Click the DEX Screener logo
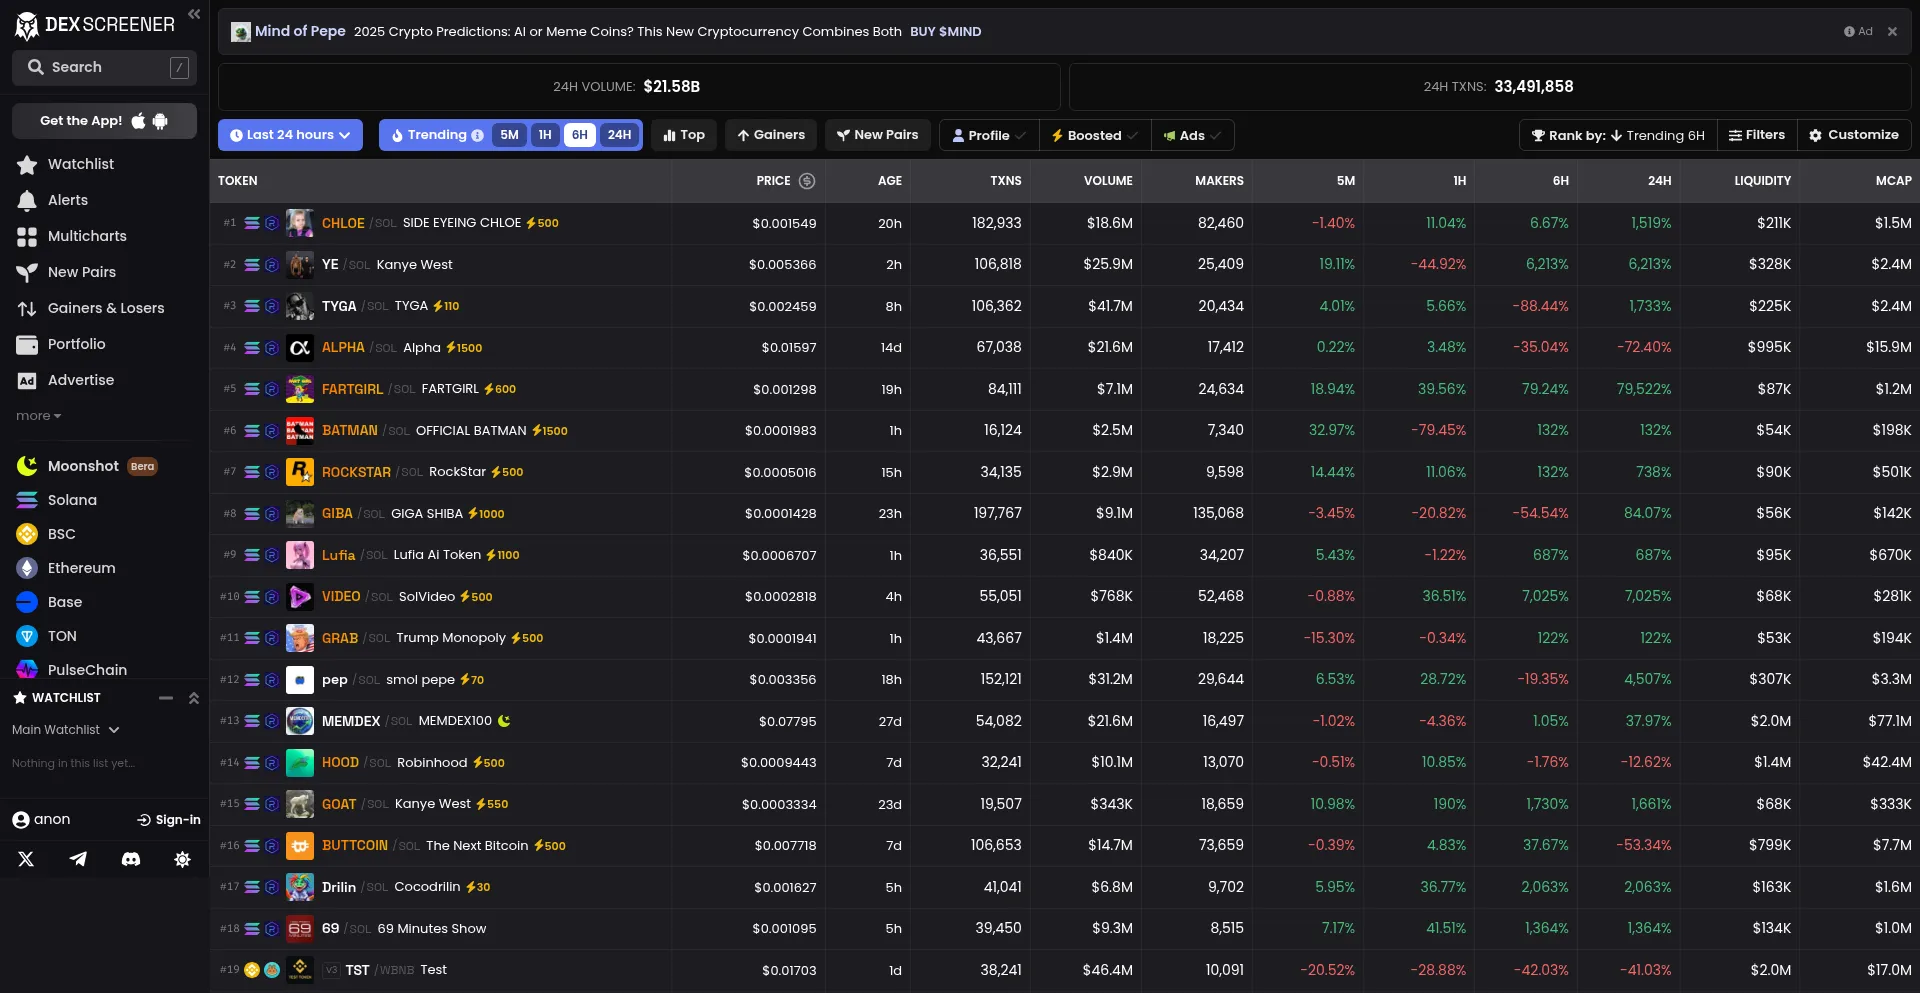The image size is (1920, 993). point(95,25)
